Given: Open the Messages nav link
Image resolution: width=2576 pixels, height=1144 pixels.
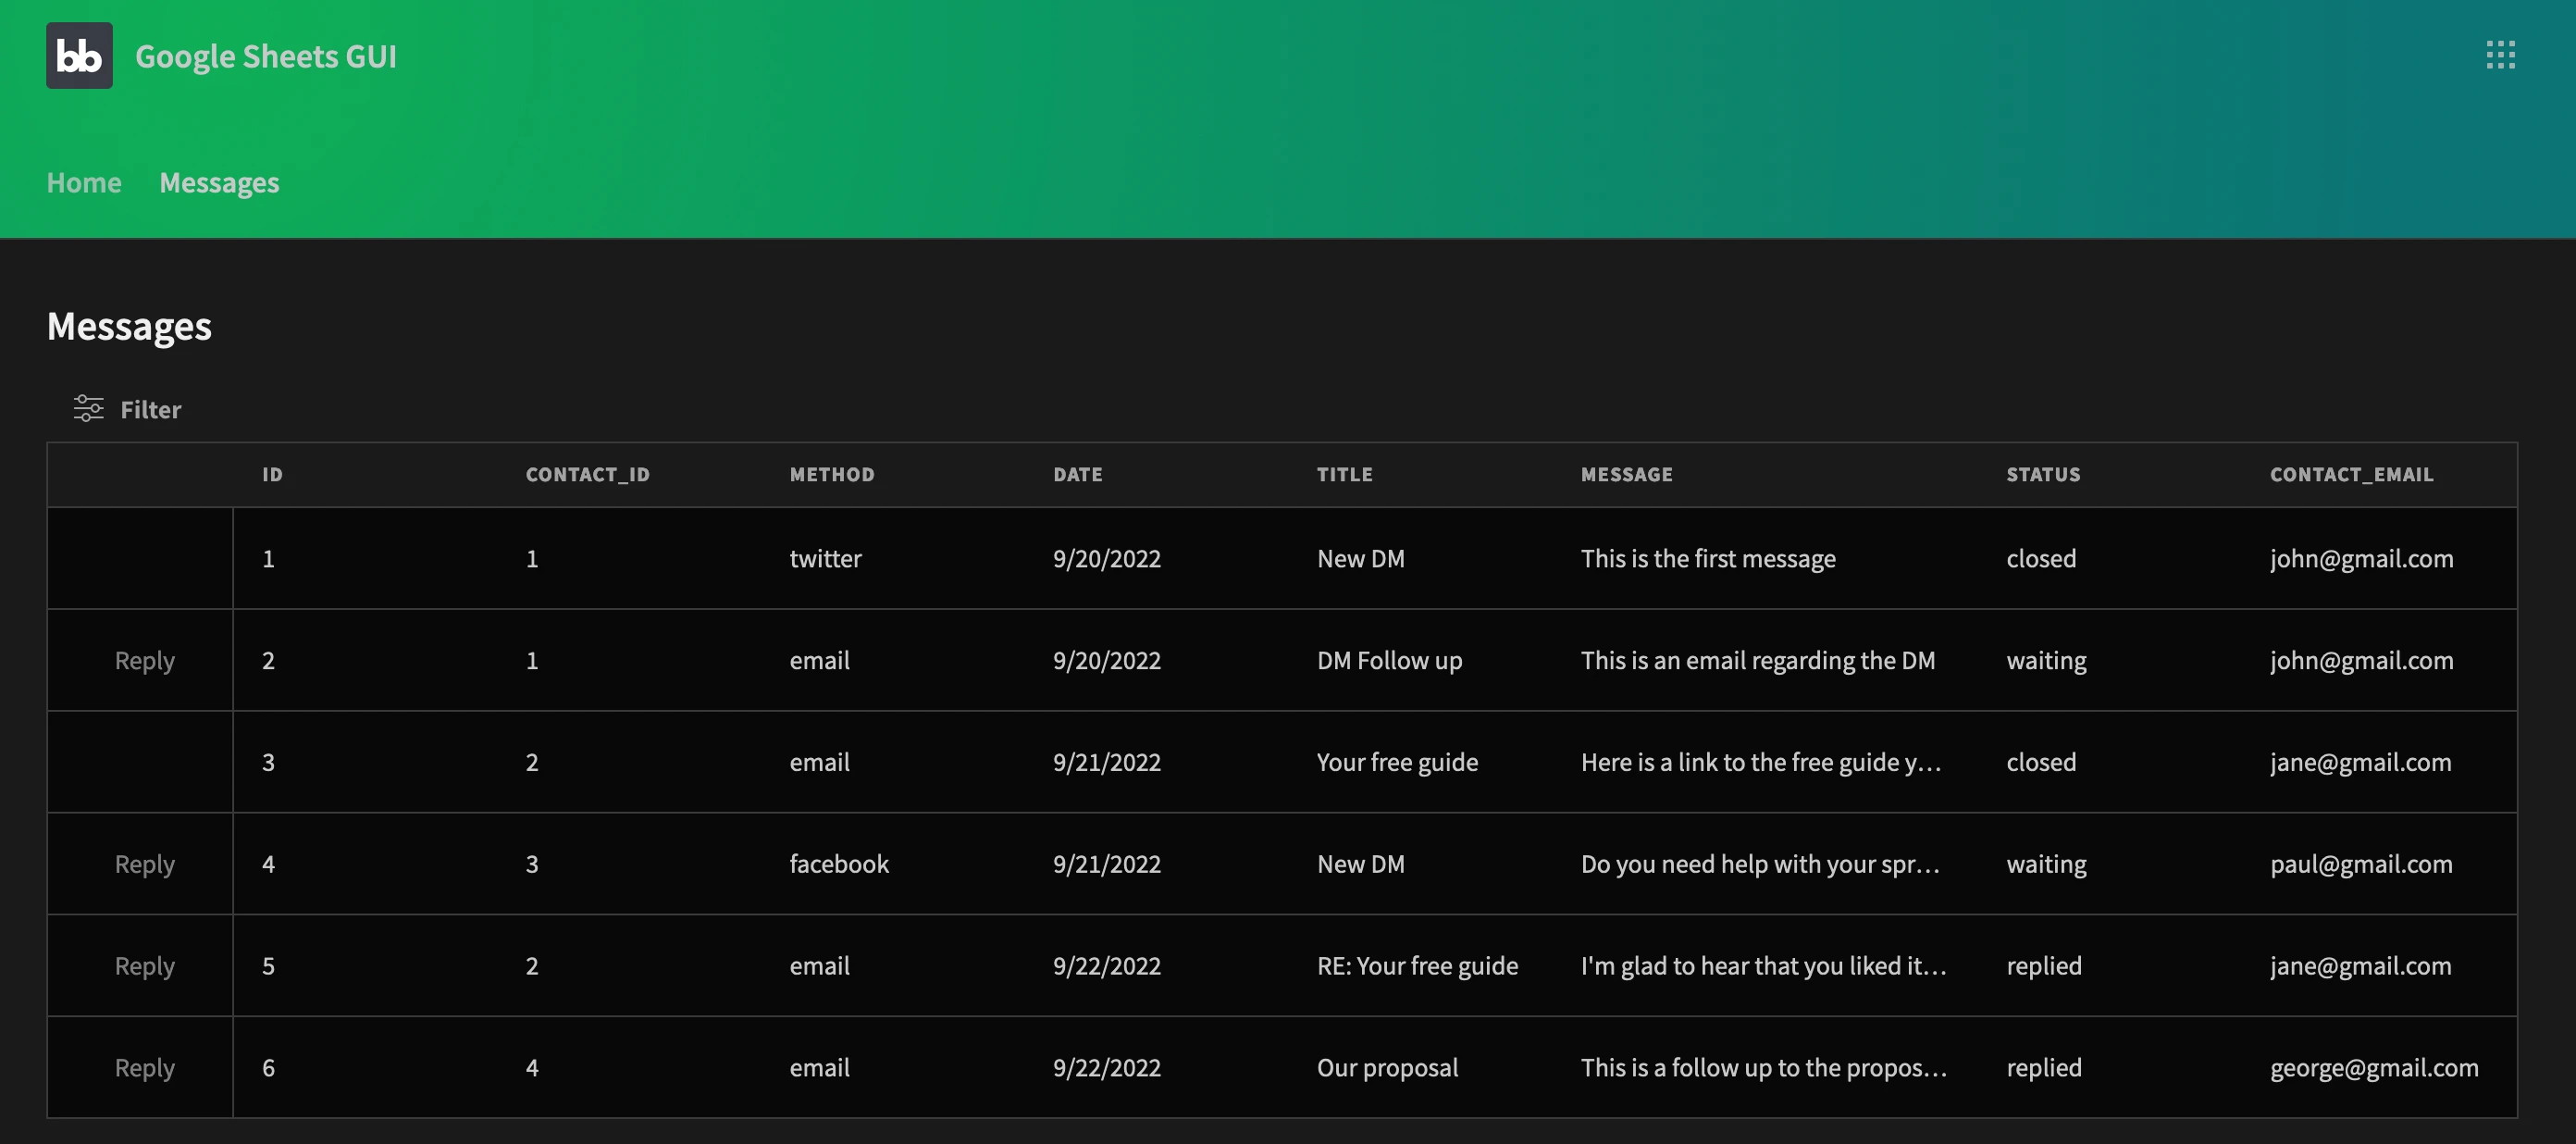Looking at the screenshot, I should point(219,182).
